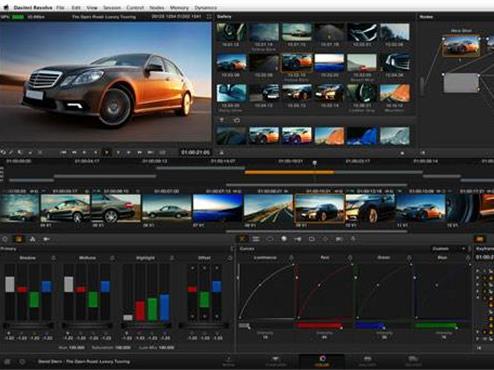Image resolution: width=494 pixels, height=370 pixels.
Task: Open the Qualifier palette icon beside Curves
Action: tap(256, 239)
